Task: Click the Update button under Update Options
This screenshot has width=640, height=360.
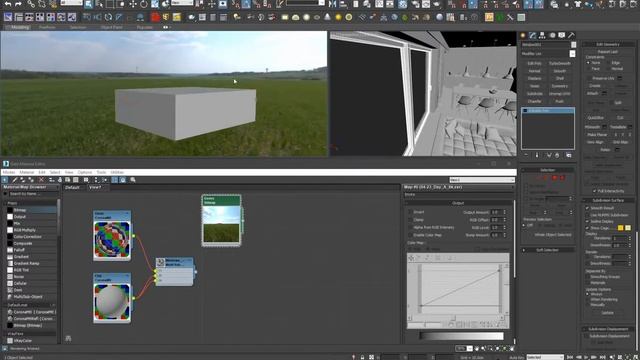Action: (607, 313)
